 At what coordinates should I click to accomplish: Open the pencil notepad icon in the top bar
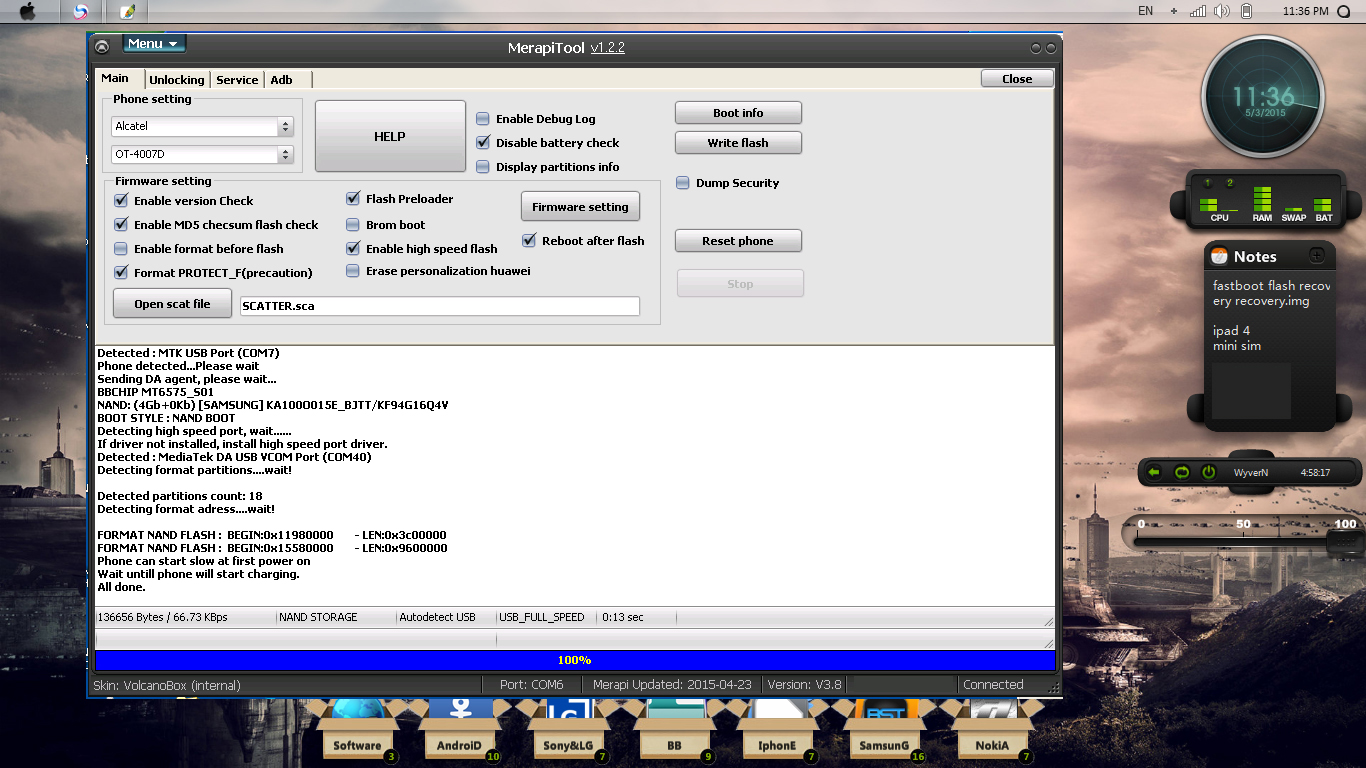point(126,12)
